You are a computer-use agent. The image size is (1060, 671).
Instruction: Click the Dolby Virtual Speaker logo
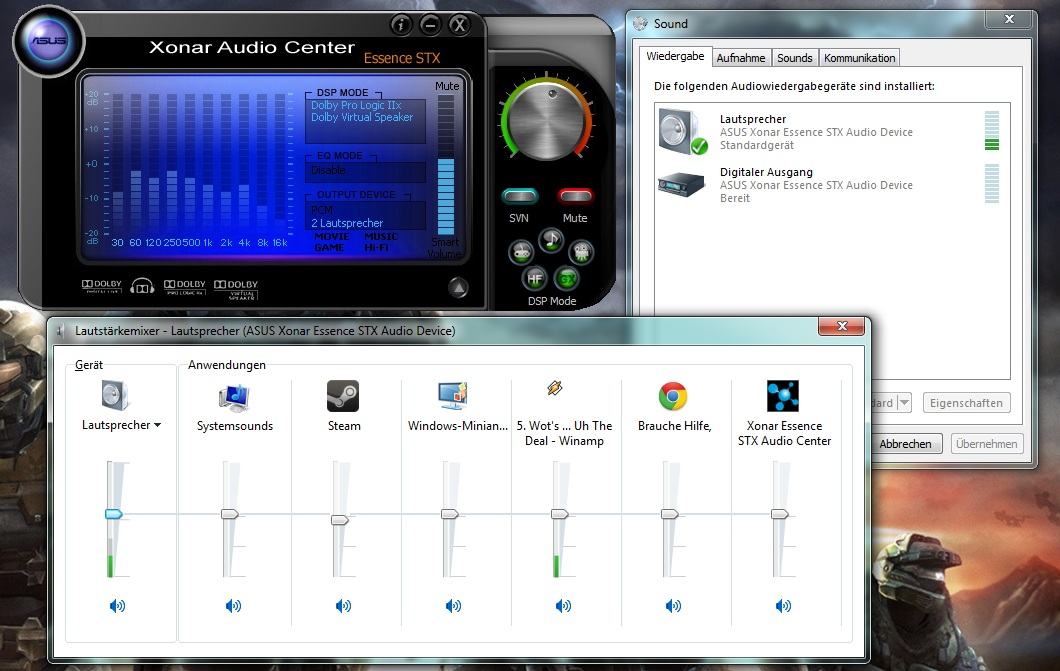[236, 289]
